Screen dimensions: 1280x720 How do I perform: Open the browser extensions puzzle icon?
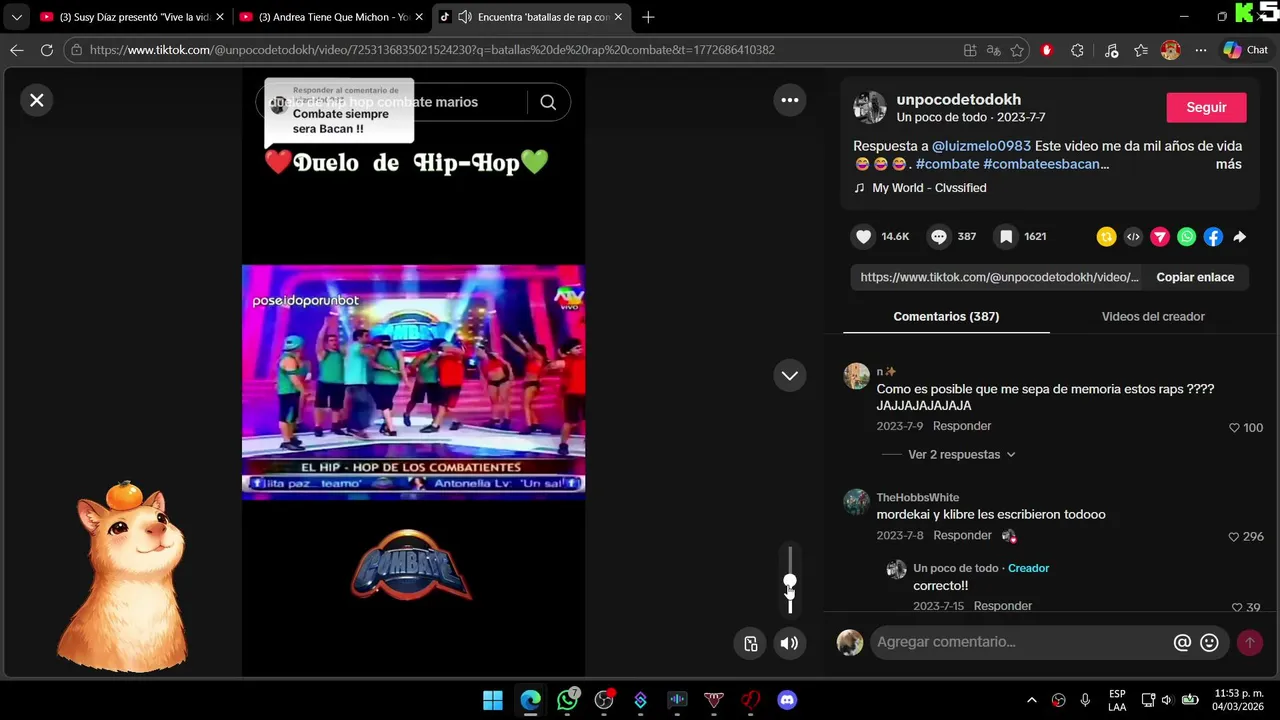coord(1077,50)
